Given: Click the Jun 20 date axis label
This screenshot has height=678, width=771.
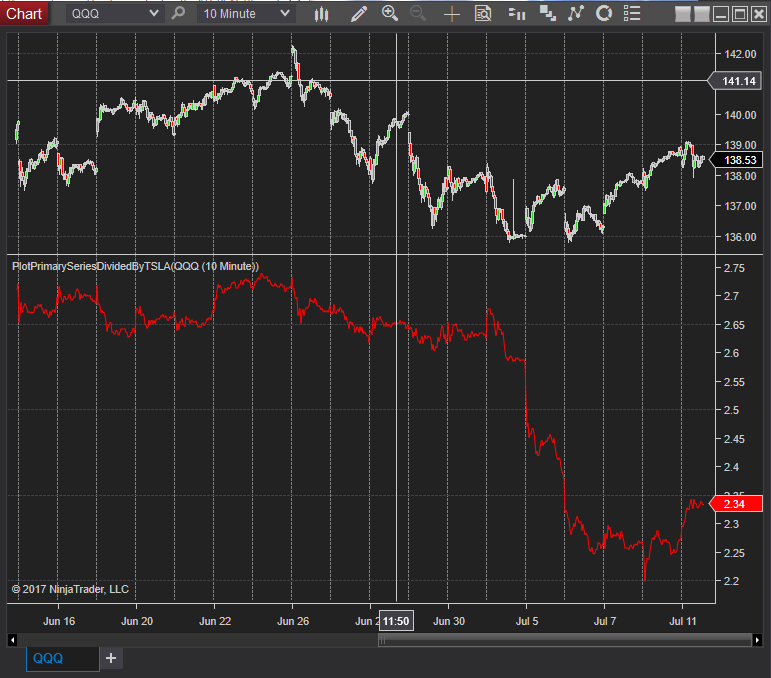Looking at the screenshot, I should [137, 621].
